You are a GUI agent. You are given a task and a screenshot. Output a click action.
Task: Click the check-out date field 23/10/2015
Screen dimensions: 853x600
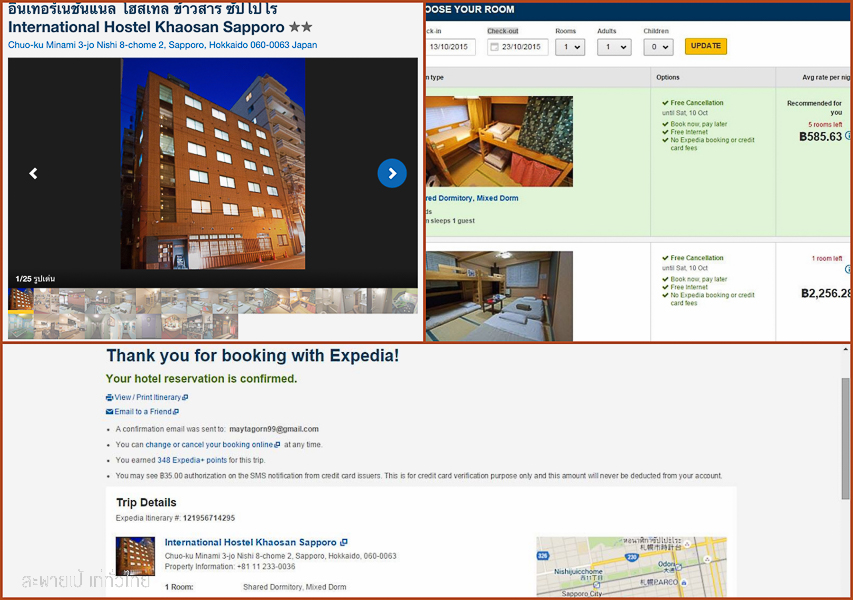tap(517, 47)
